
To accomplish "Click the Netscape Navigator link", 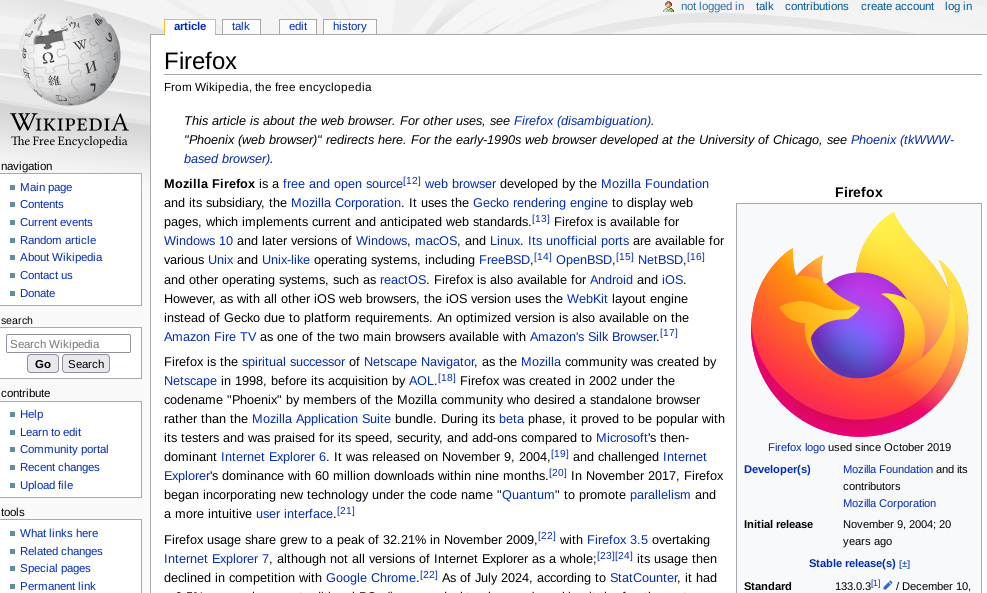I will click(419, 362).
